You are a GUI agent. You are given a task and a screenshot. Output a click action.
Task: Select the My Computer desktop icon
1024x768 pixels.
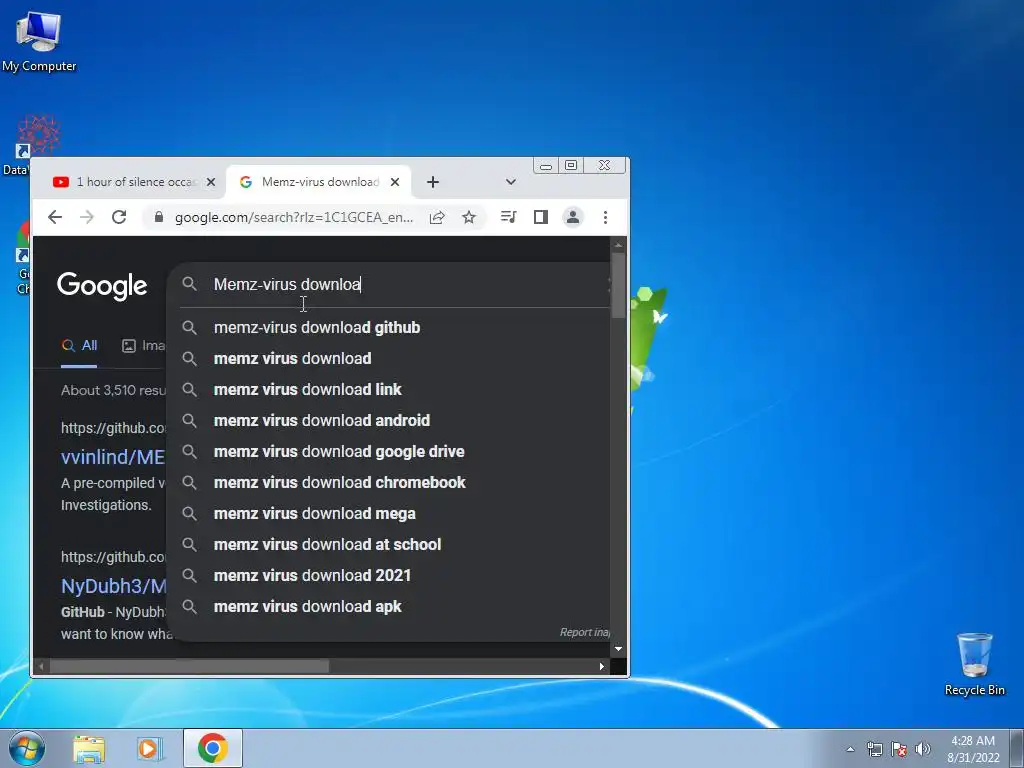tap(39, 40)
